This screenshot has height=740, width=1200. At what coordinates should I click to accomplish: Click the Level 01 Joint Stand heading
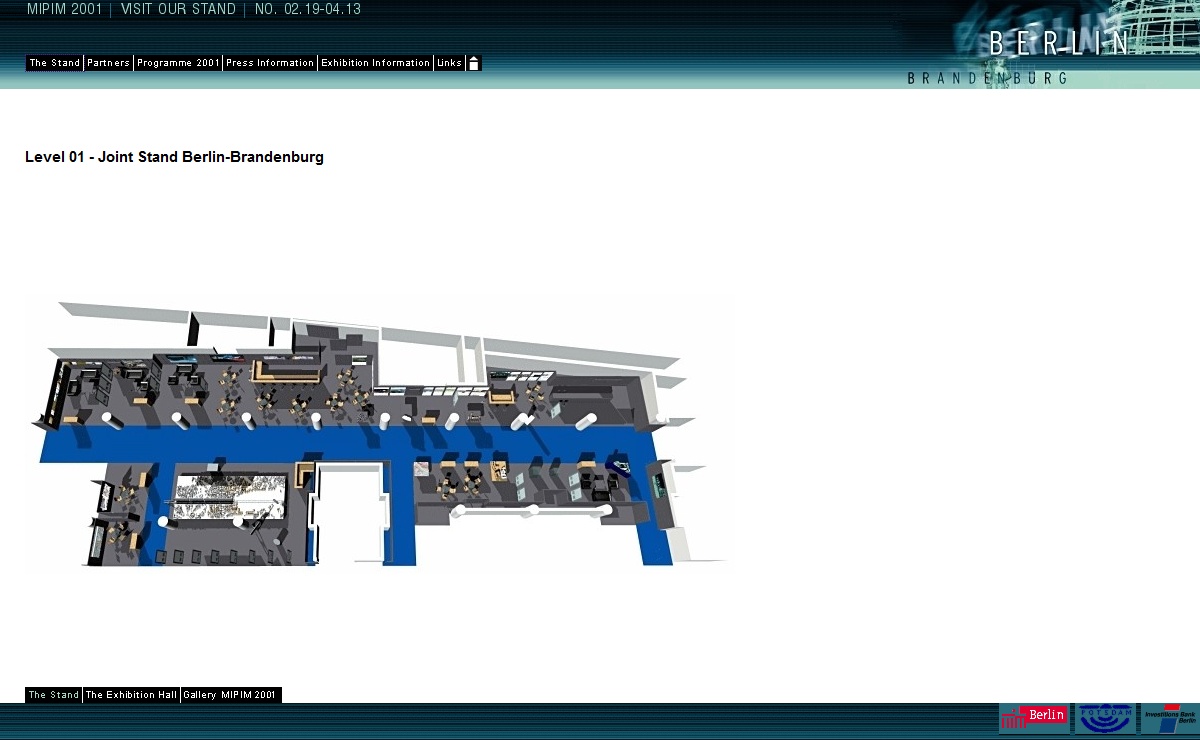[x=174, y=157]
